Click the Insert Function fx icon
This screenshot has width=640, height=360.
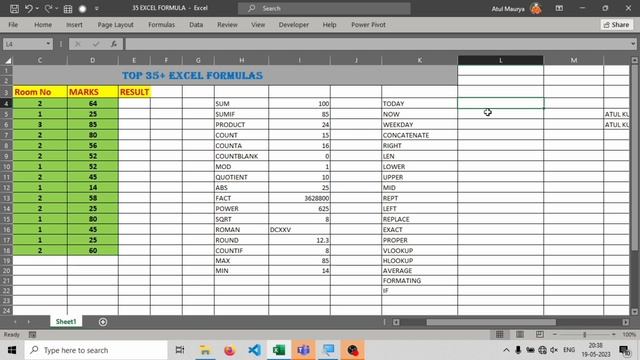tap(114, 44)
